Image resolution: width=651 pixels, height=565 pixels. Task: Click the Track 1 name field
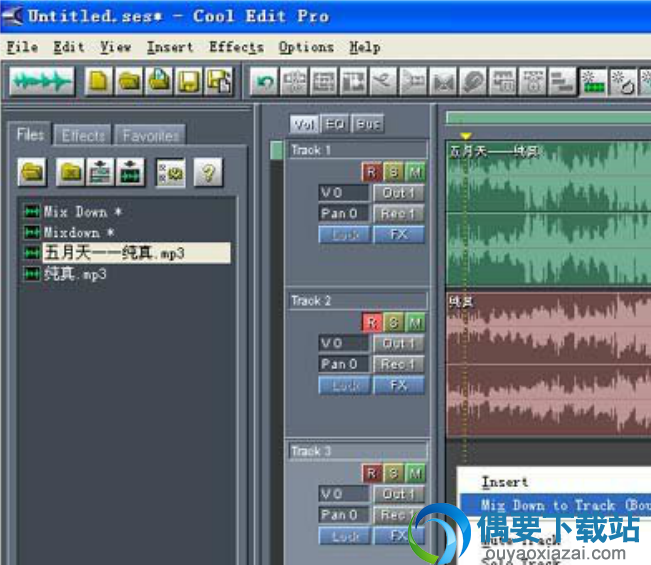click(x=357, y=150)
